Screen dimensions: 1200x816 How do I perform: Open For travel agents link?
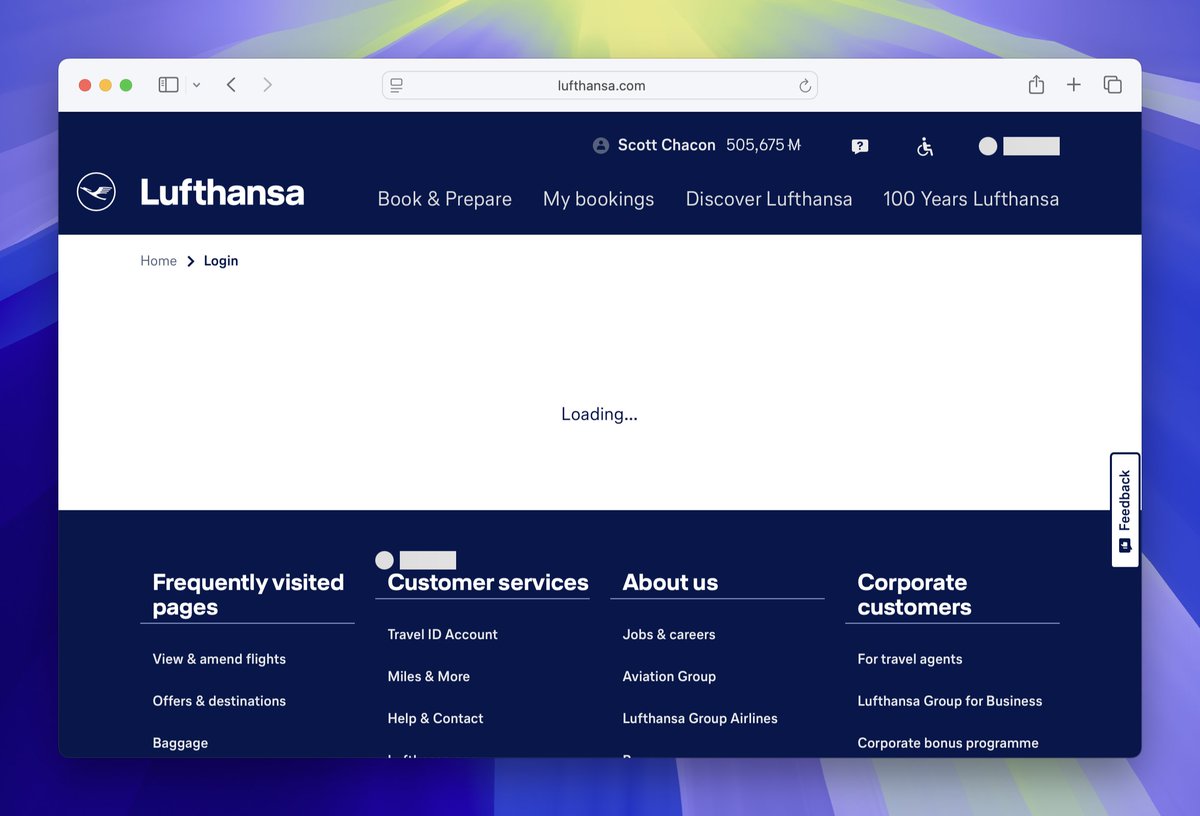pos(910,659)
